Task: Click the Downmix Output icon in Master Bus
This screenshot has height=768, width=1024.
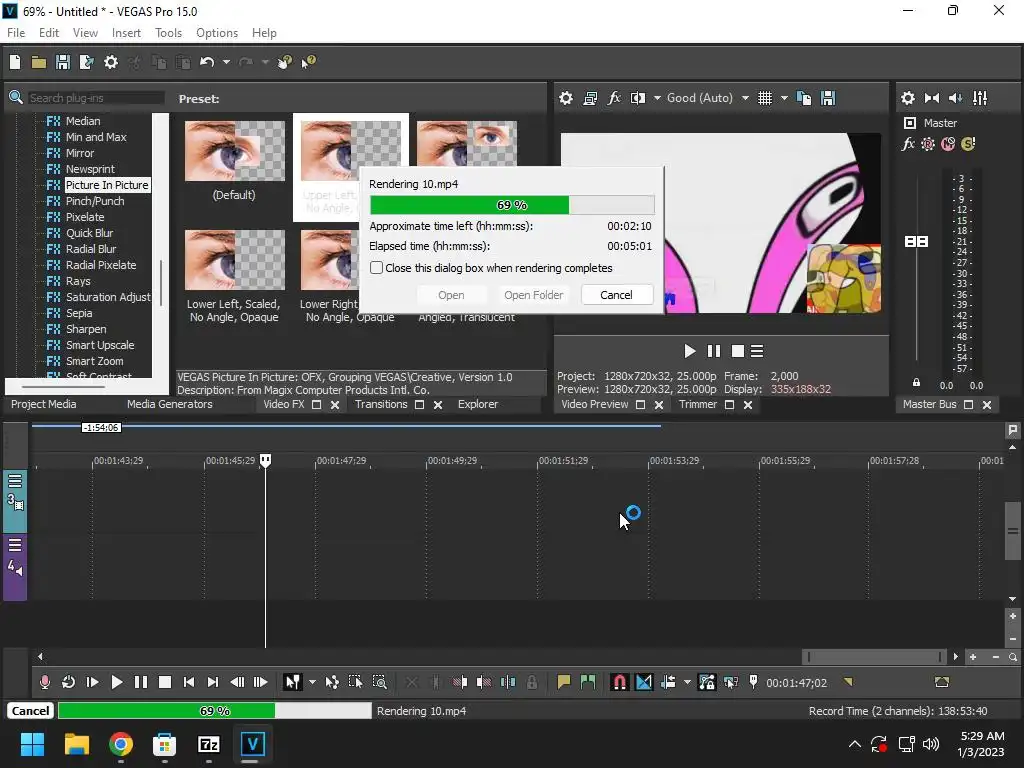Action: point(932,98)
